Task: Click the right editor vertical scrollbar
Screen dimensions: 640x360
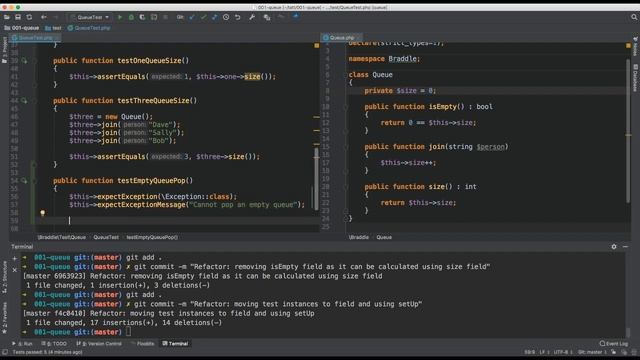Action: pyautogui.click(x=628, y=131)
